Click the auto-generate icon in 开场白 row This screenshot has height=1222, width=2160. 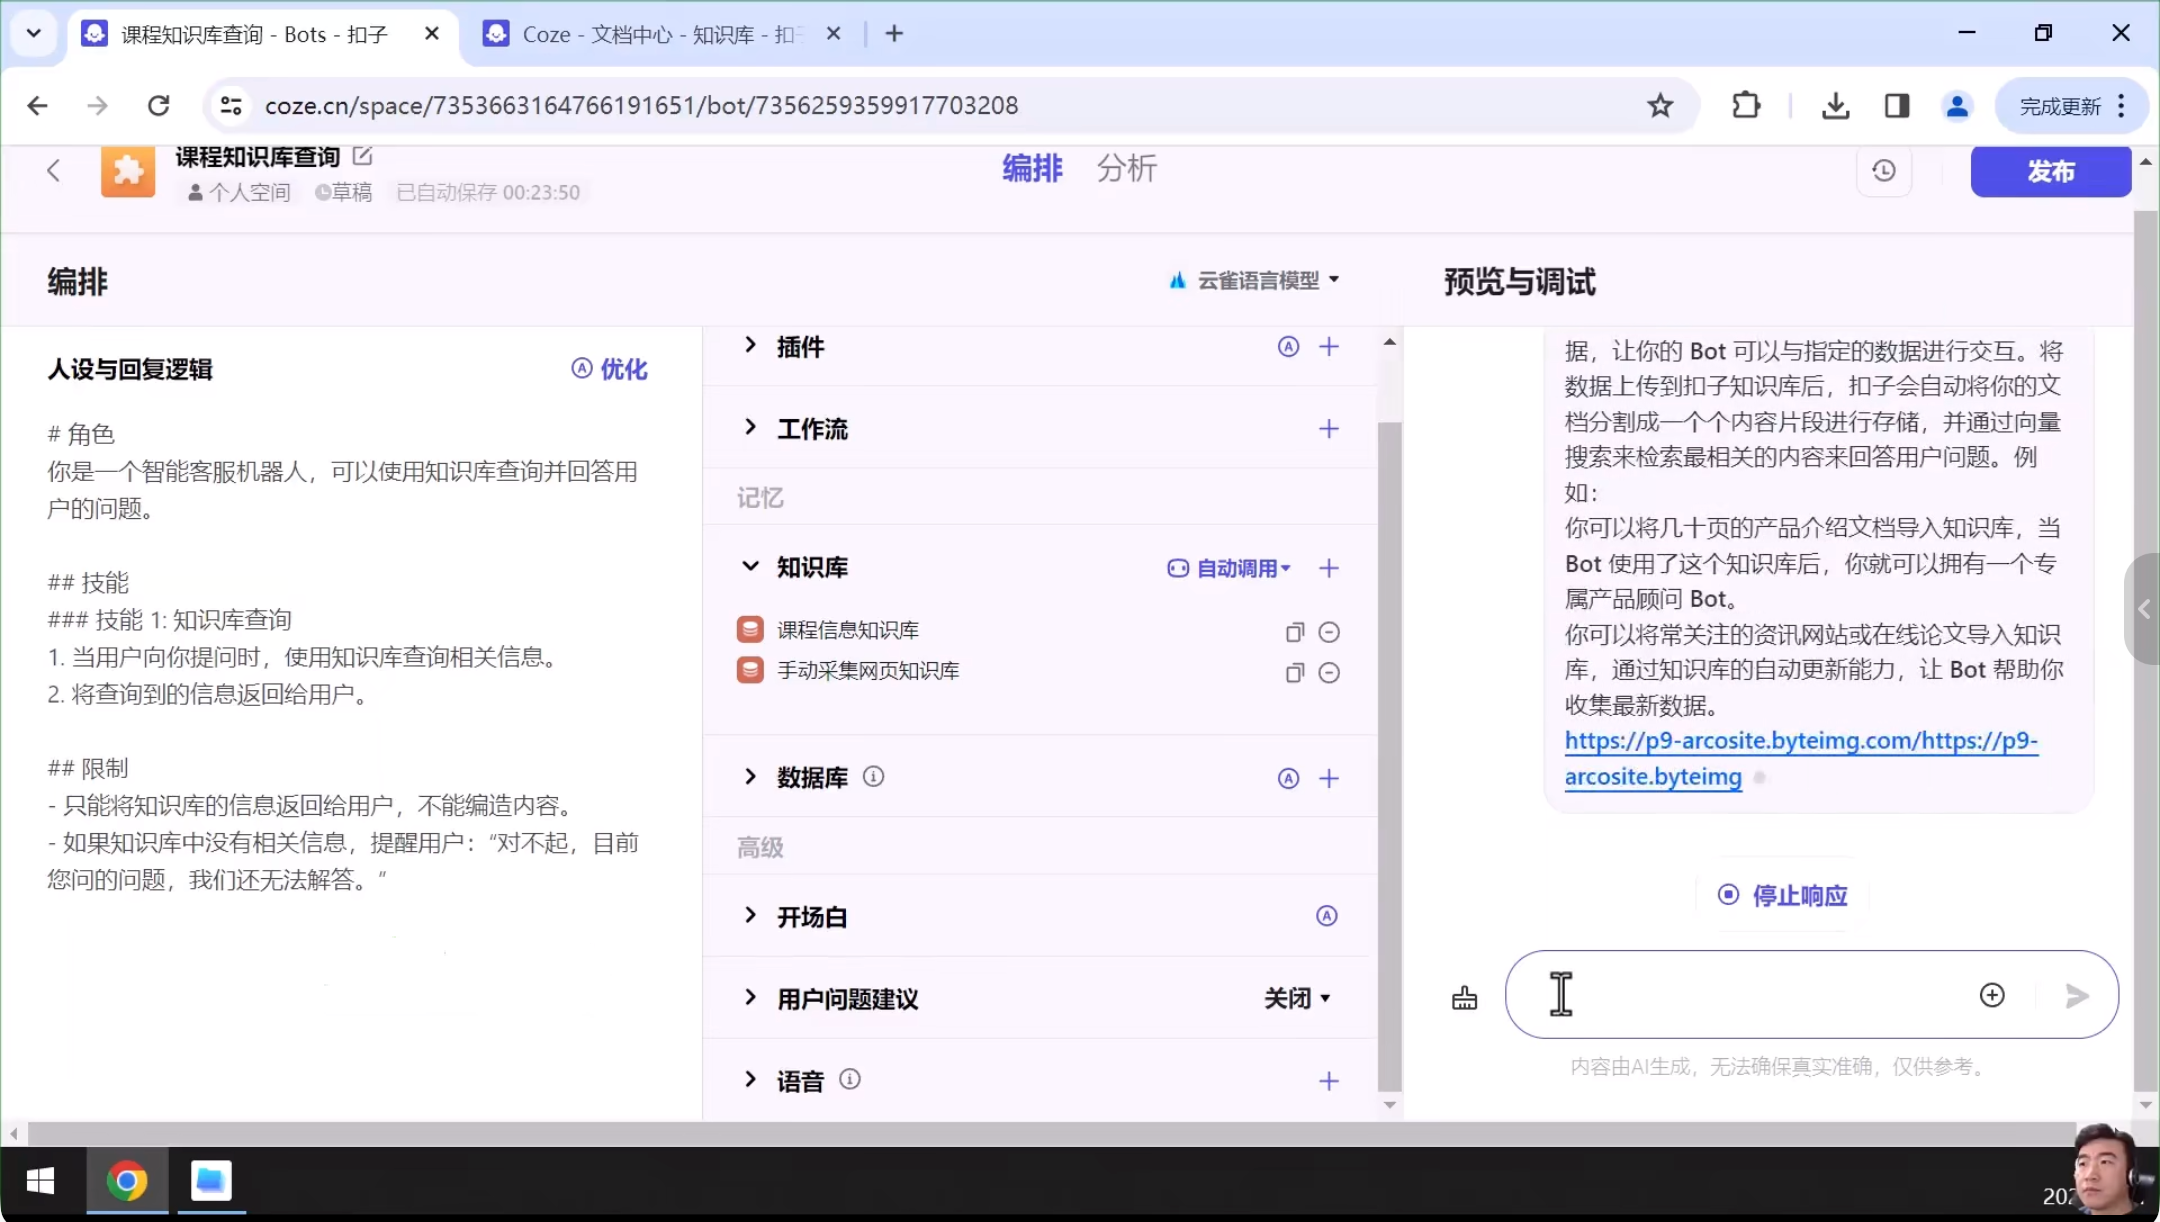point(1326,916)
